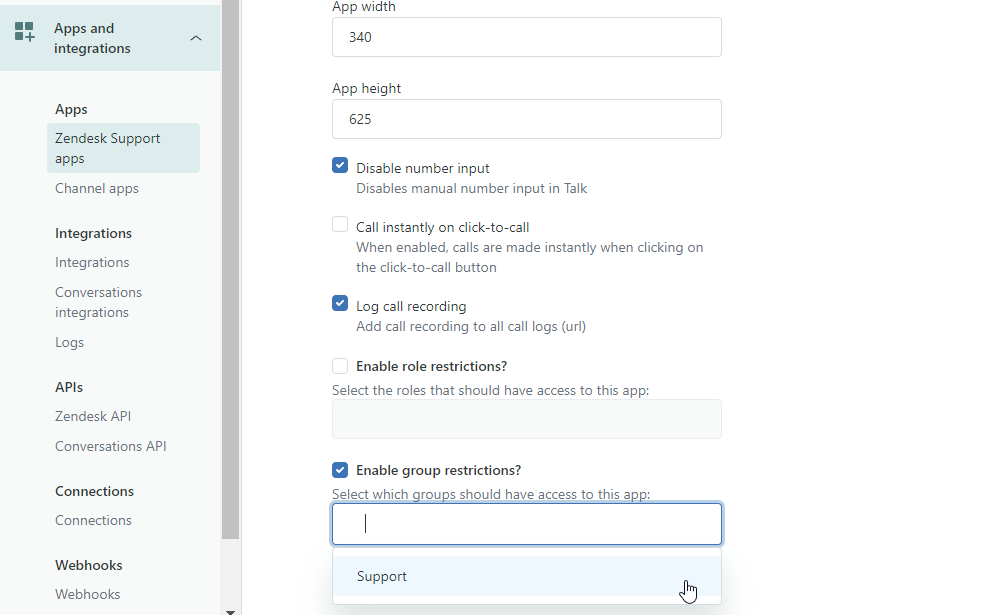Click the App width input field

point(527,37)
